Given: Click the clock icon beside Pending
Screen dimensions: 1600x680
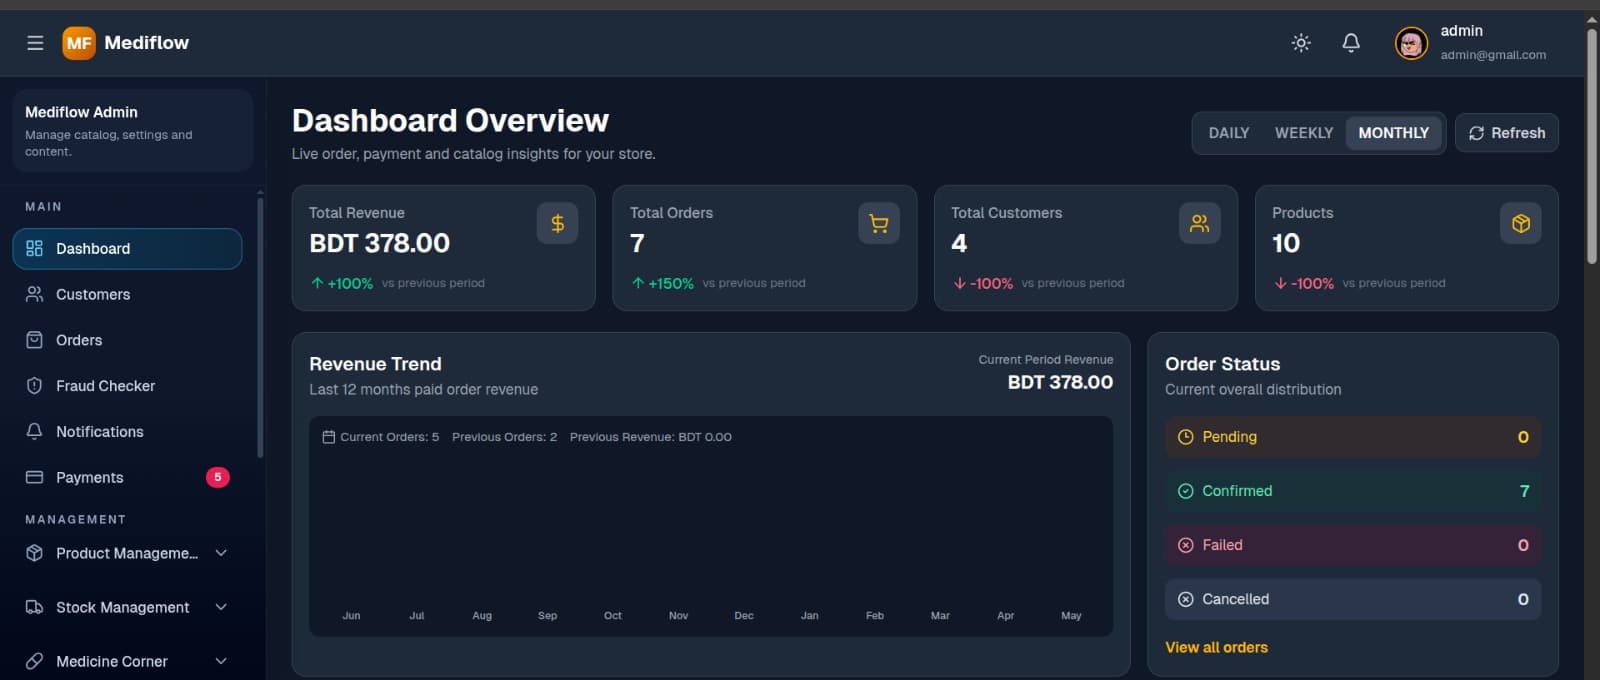Looking at the screenshot, I should coord(1186,437).
